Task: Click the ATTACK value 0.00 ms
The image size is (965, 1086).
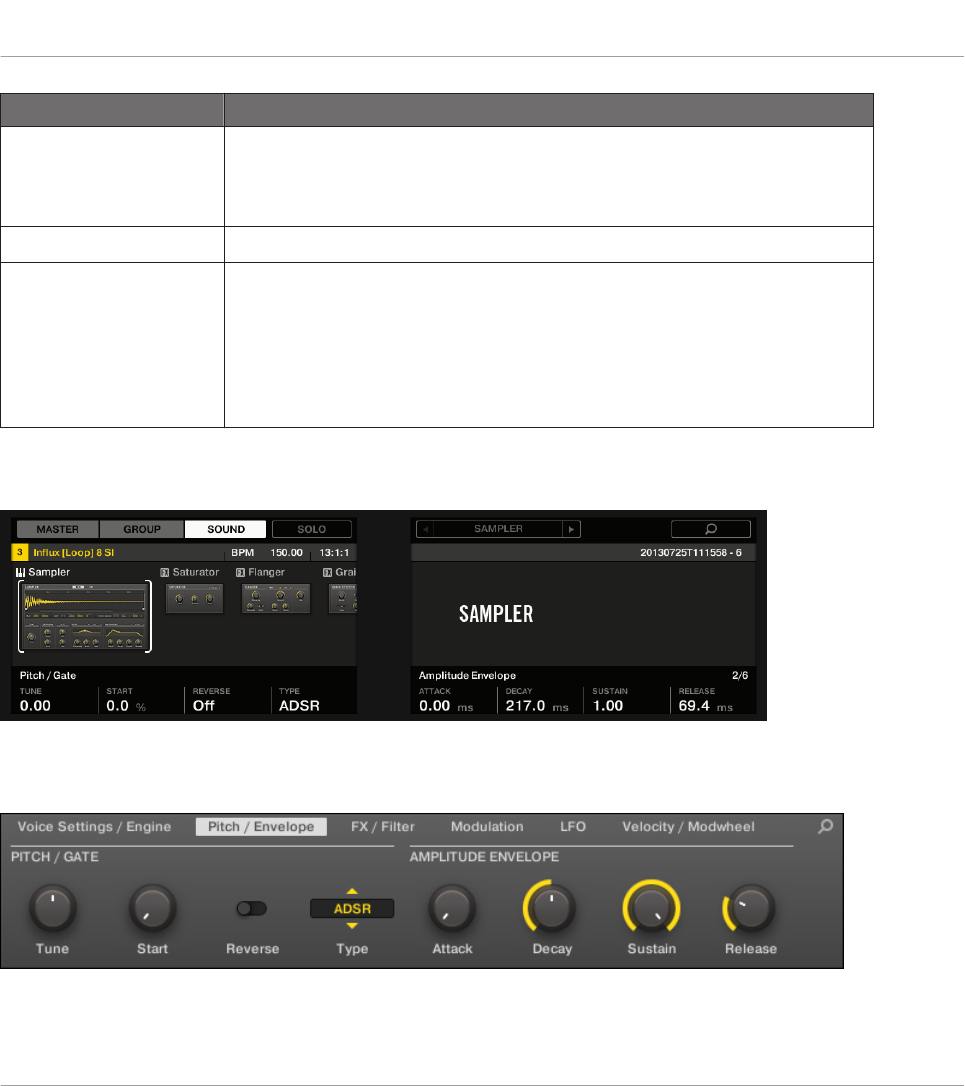Action: [446, 706]
